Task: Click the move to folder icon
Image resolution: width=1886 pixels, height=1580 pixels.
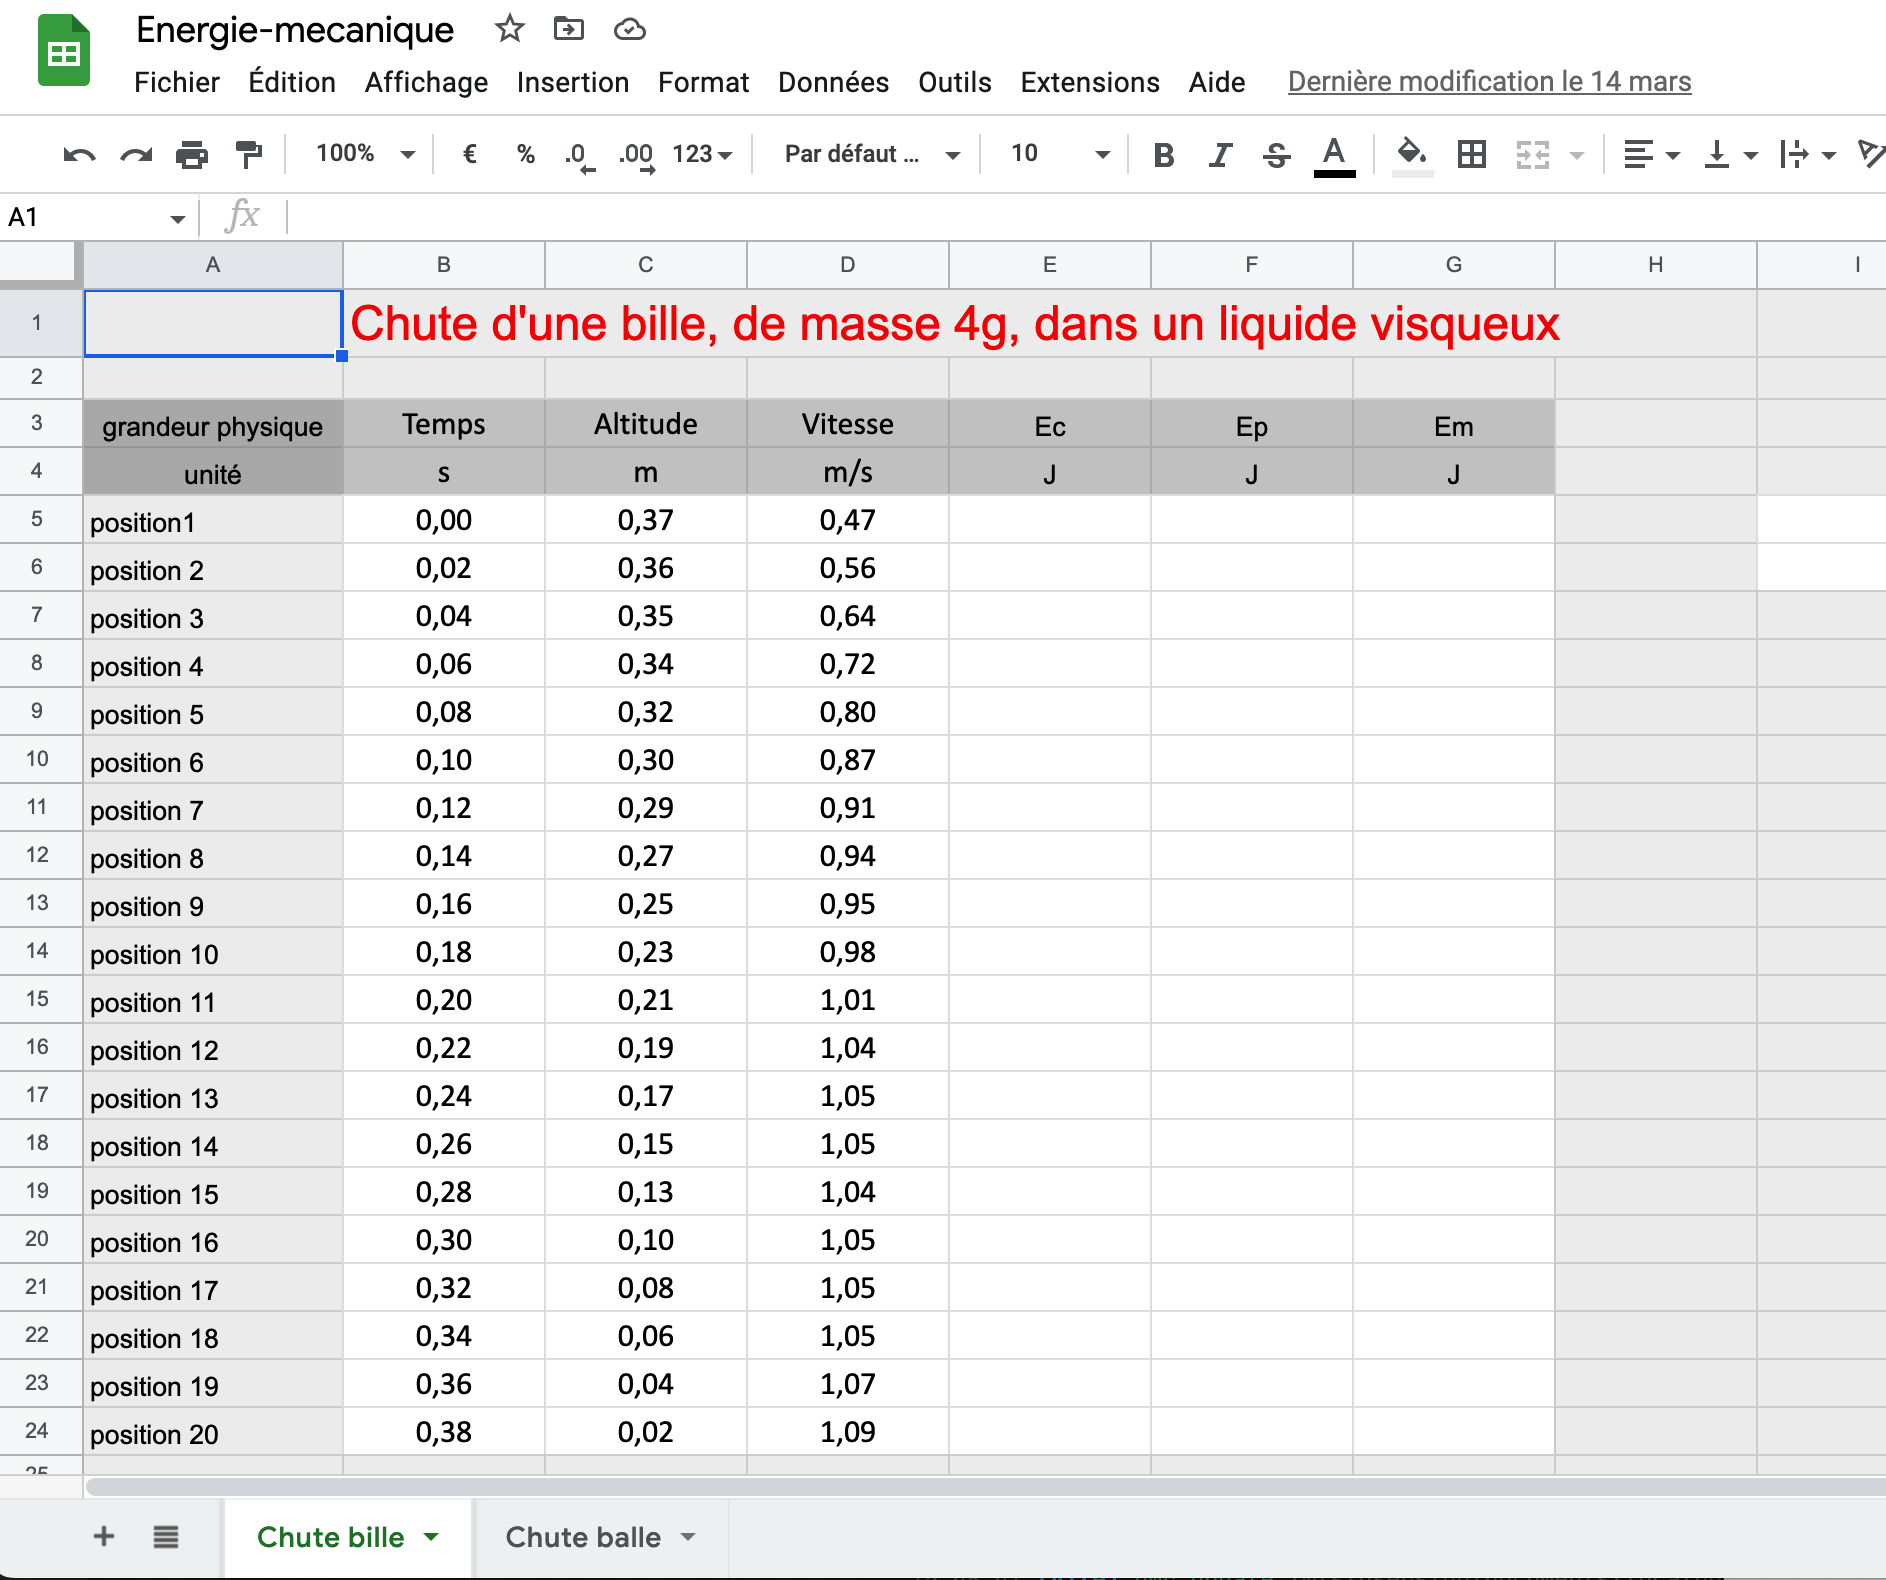Action: coord(568,29)
